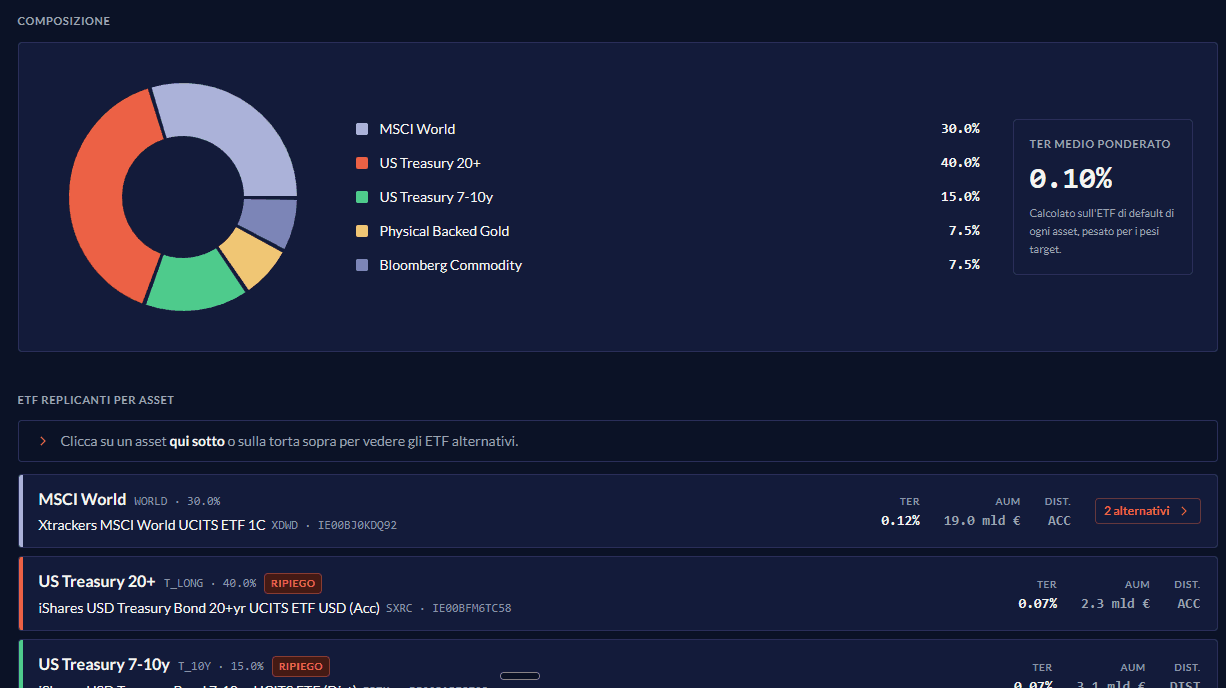Click the XDWD ticker text
This screenshot has height=688, width=1226.
pyautogui.click(x=285, y=525)
